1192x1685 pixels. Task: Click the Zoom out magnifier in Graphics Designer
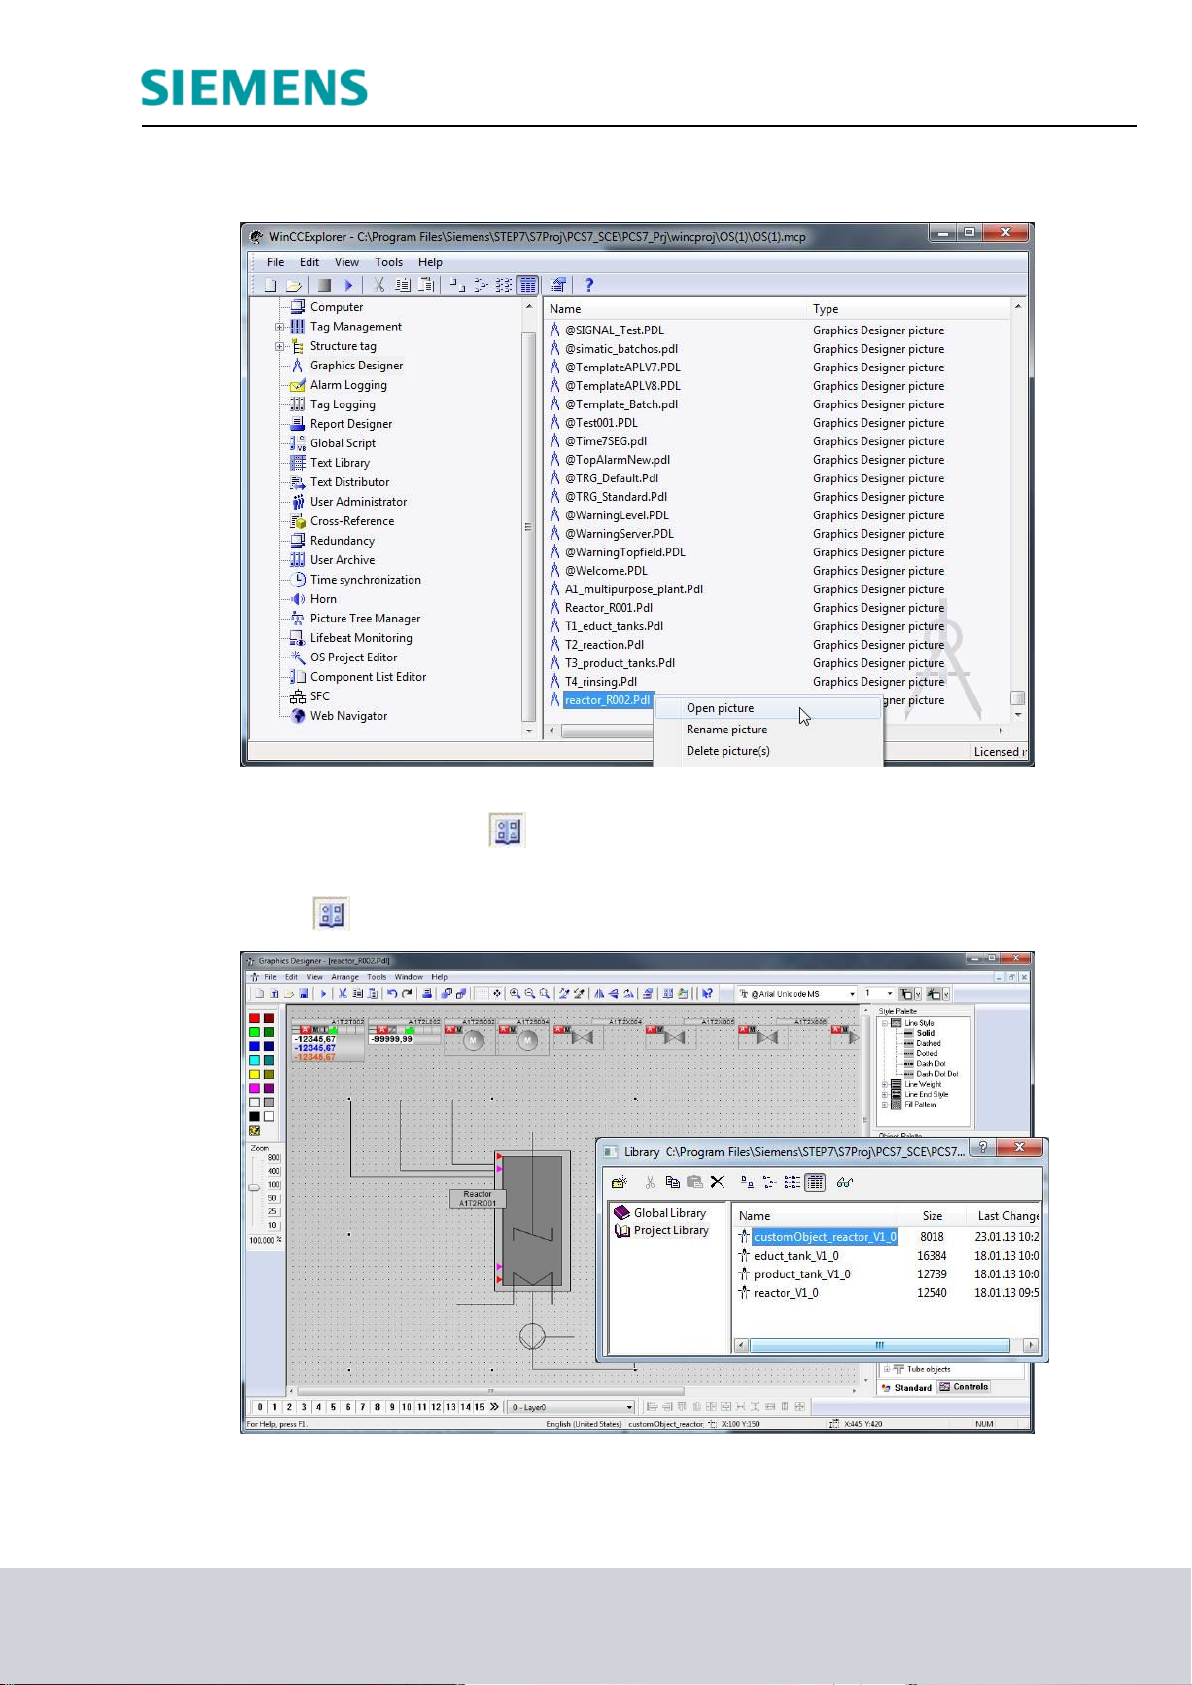tap(530, 994)
